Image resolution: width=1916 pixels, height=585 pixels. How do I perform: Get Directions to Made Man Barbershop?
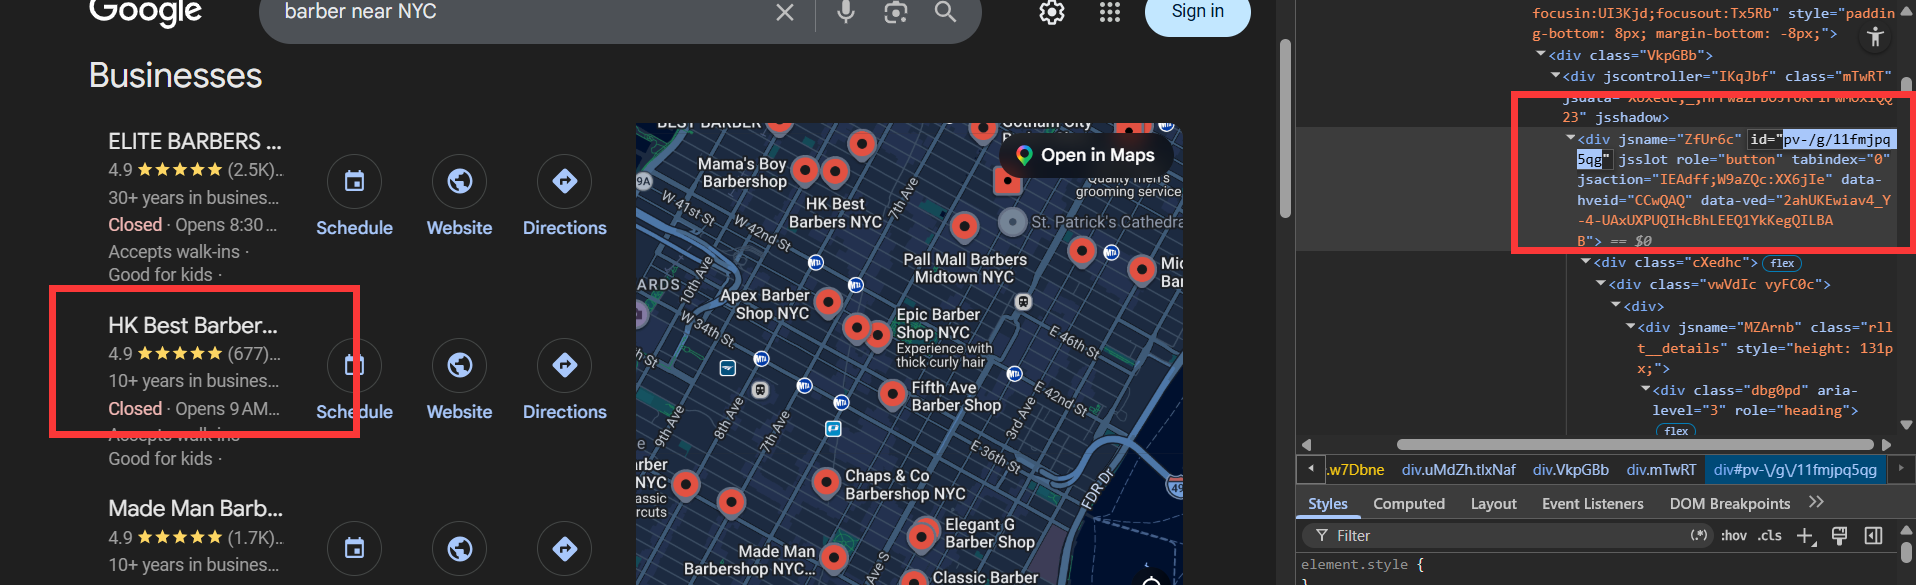(x=564, y=548)
